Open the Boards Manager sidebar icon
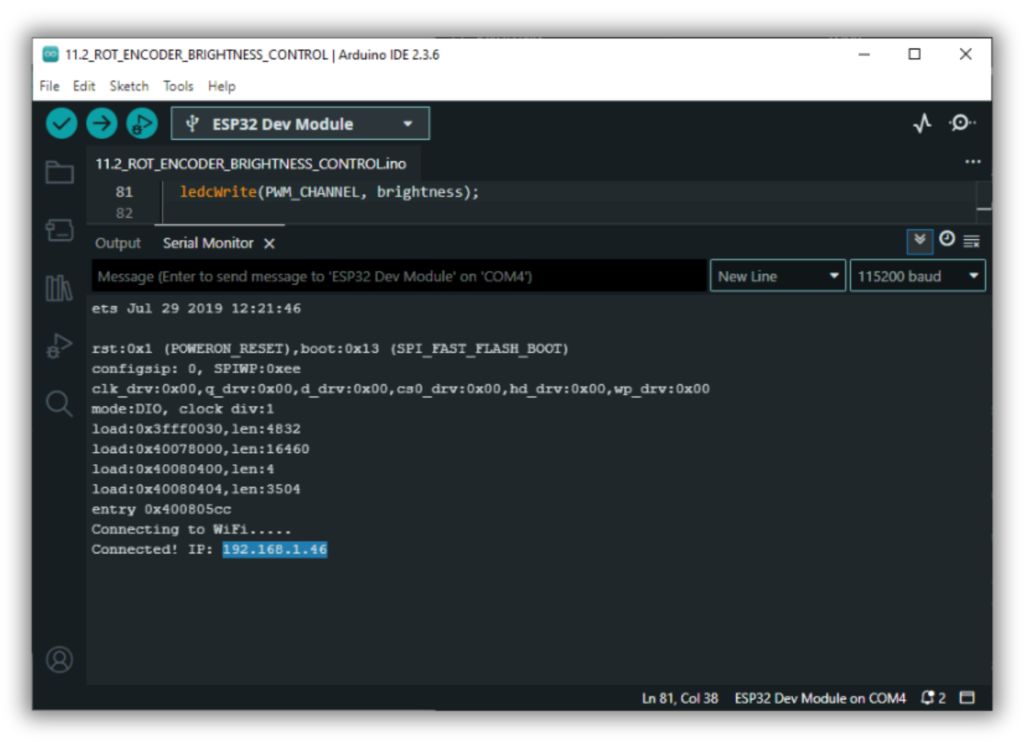The width and height of the screenshot is (1024, 748). (59, 230)
